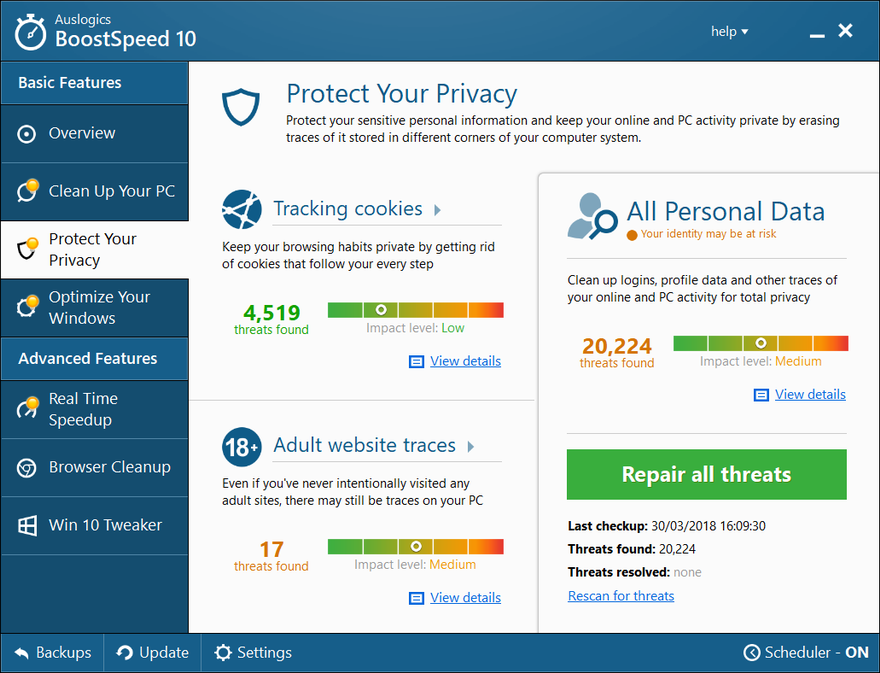
Task: Expand the help dropdown menu
Action: (x=729, y=31)
